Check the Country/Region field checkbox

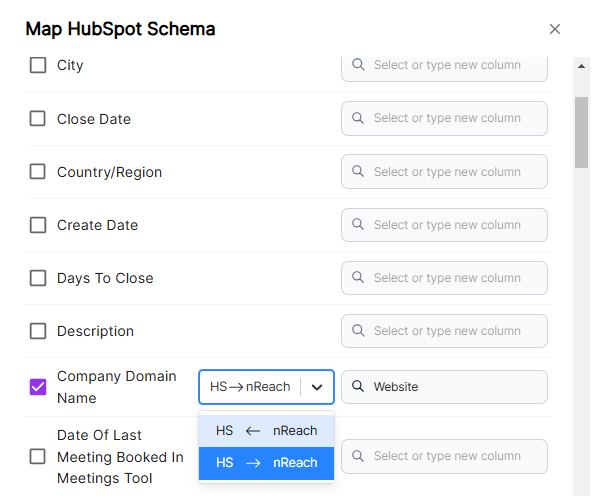38,172
